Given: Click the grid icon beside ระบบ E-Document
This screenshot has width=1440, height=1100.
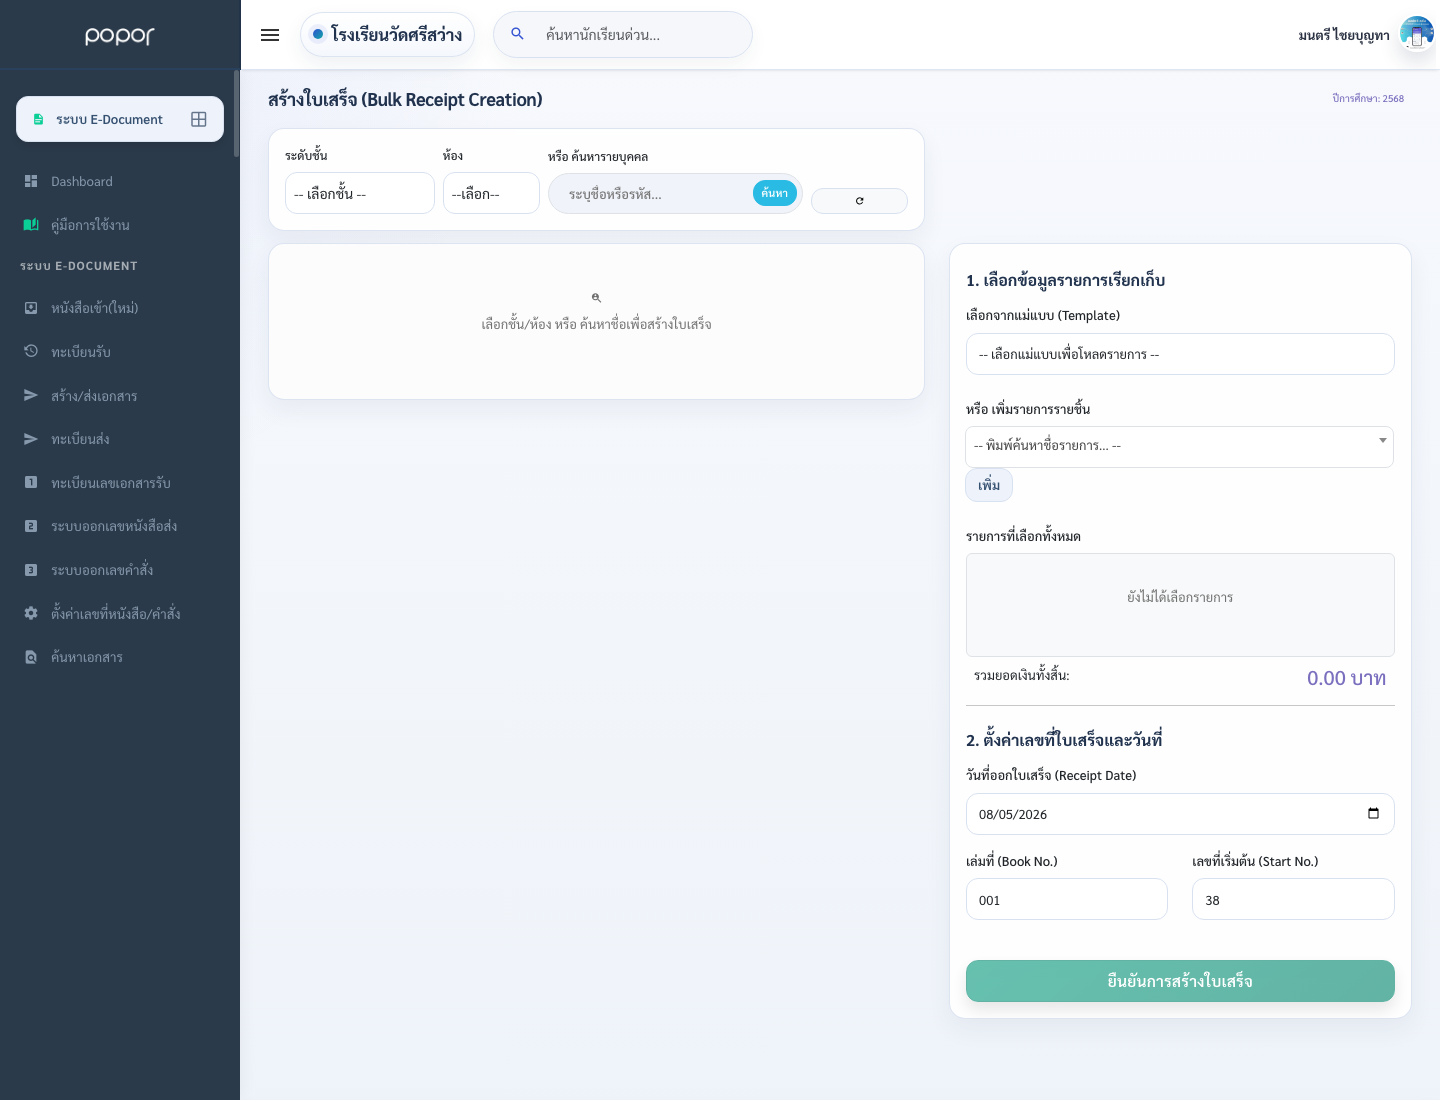Looking at the screenshot, I should point(199,119).
